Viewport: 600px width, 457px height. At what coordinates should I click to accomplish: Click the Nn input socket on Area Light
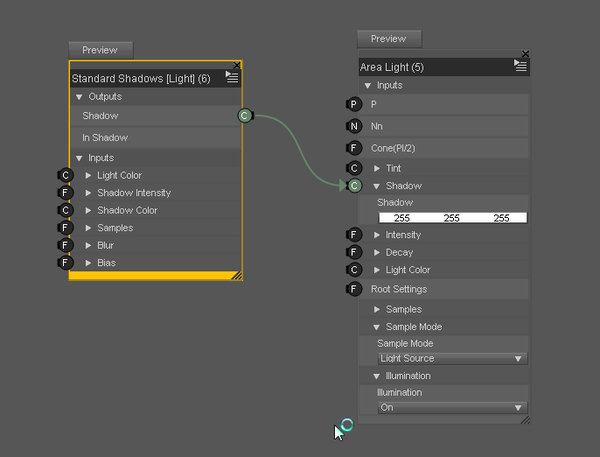(353, 126)
